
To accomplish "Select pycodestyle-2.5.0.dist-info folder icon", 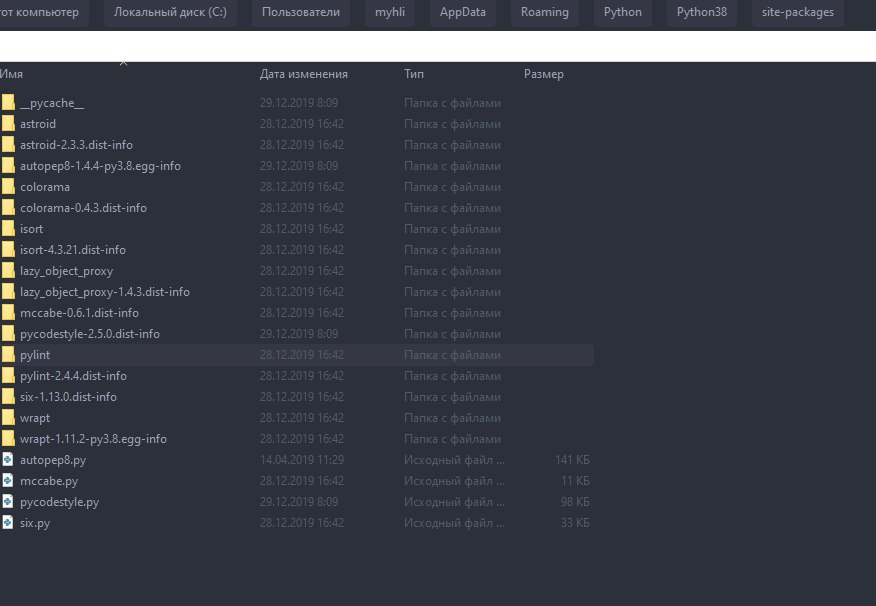I will pyautogui.click(x=8, y=333).
